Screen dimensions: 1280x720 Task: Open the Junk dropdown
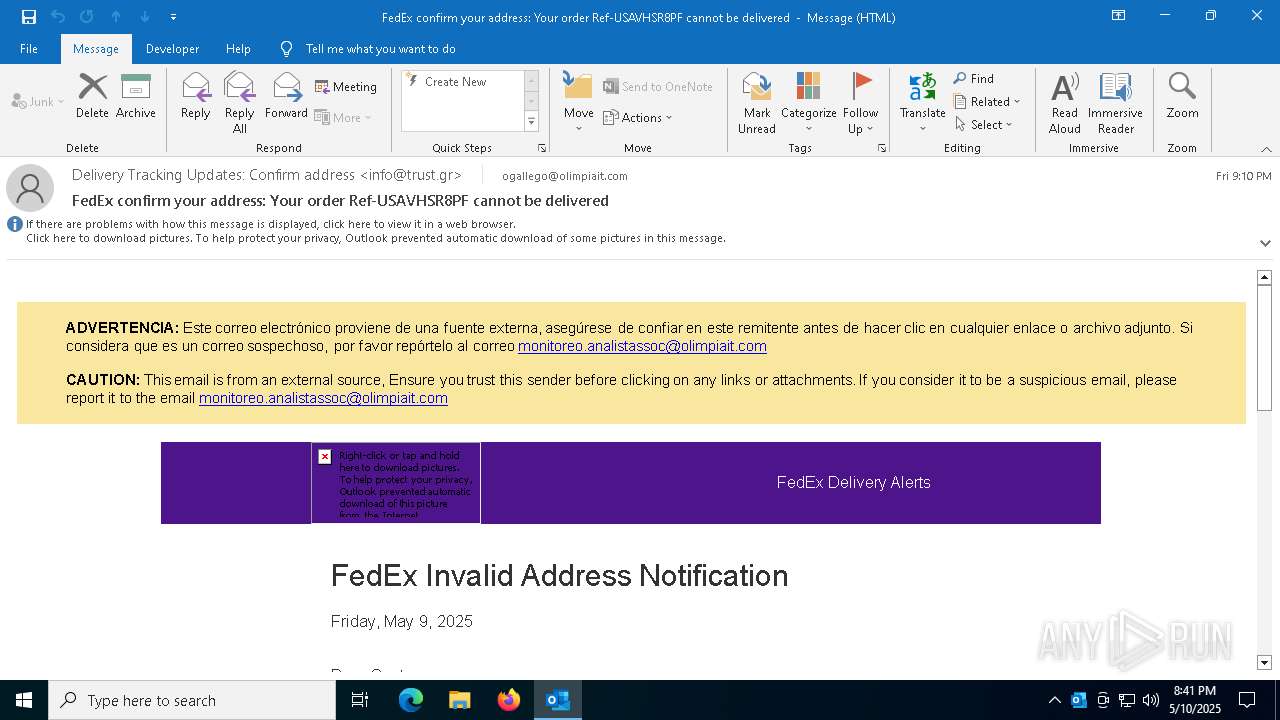37,101
